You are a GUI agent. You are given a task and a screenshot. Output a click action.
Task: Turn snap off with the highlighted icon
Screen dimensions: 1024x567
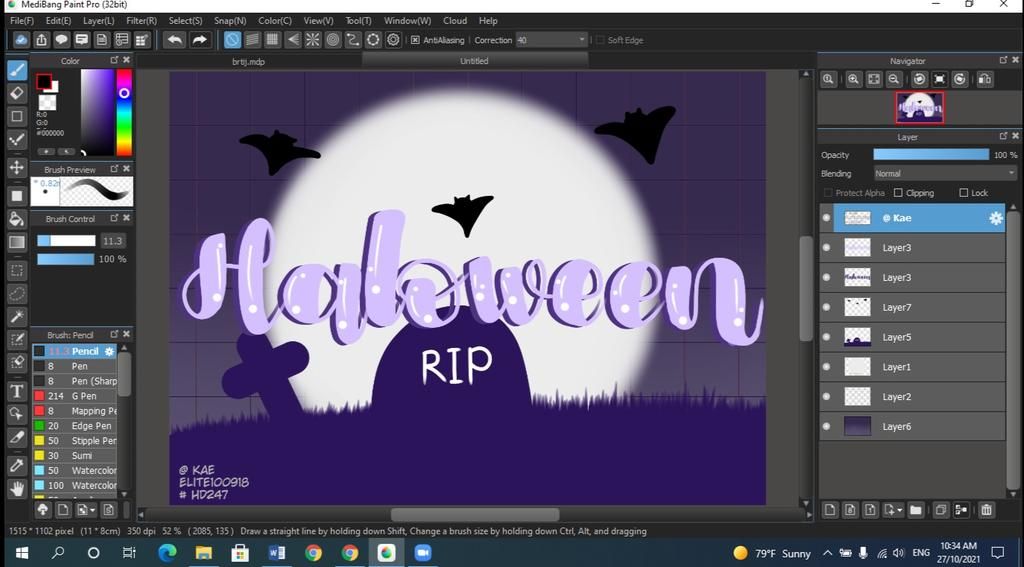point(232,40)
